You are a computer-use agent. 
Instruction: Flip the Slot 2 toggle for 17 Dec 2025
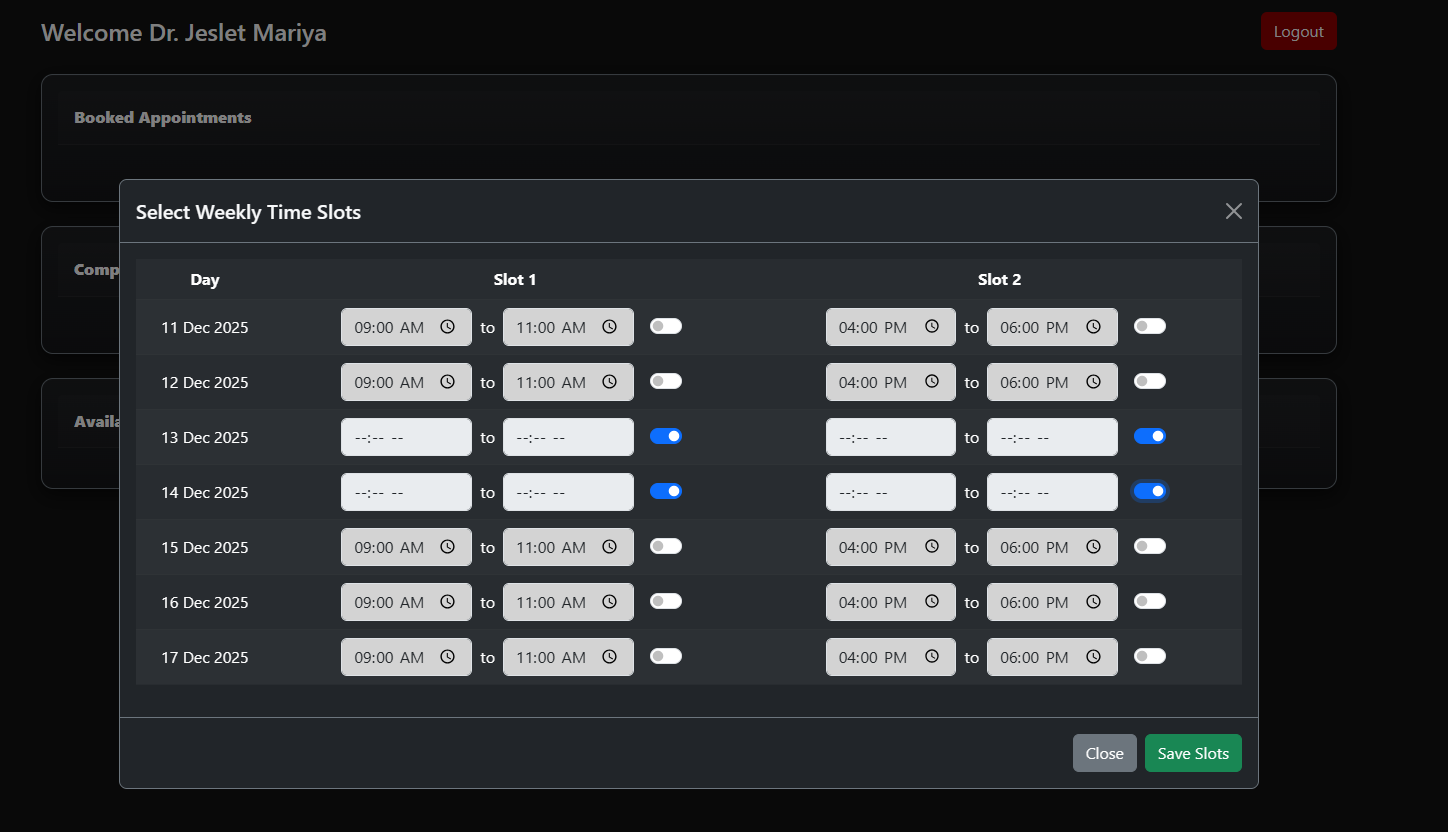pos(1150,656)
